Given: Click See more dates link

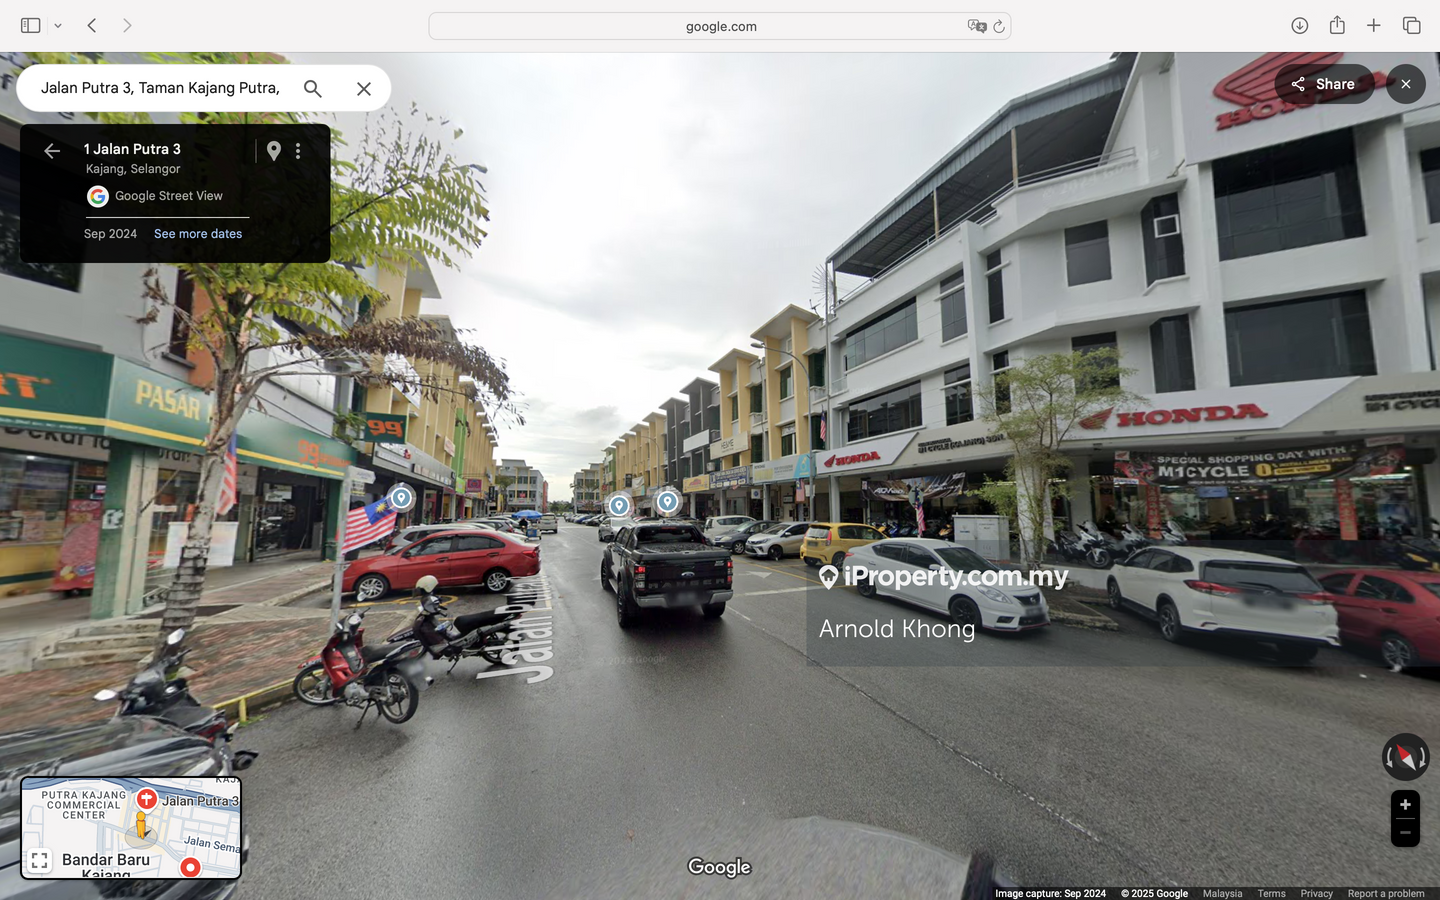Looking at the screenshot, I should pyautogui.click(x=198, y=234).
